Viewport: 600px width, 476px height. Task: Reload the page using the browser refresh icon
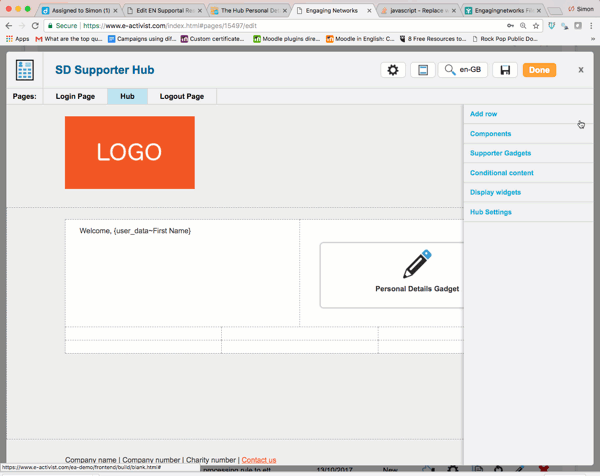(35, 26)
